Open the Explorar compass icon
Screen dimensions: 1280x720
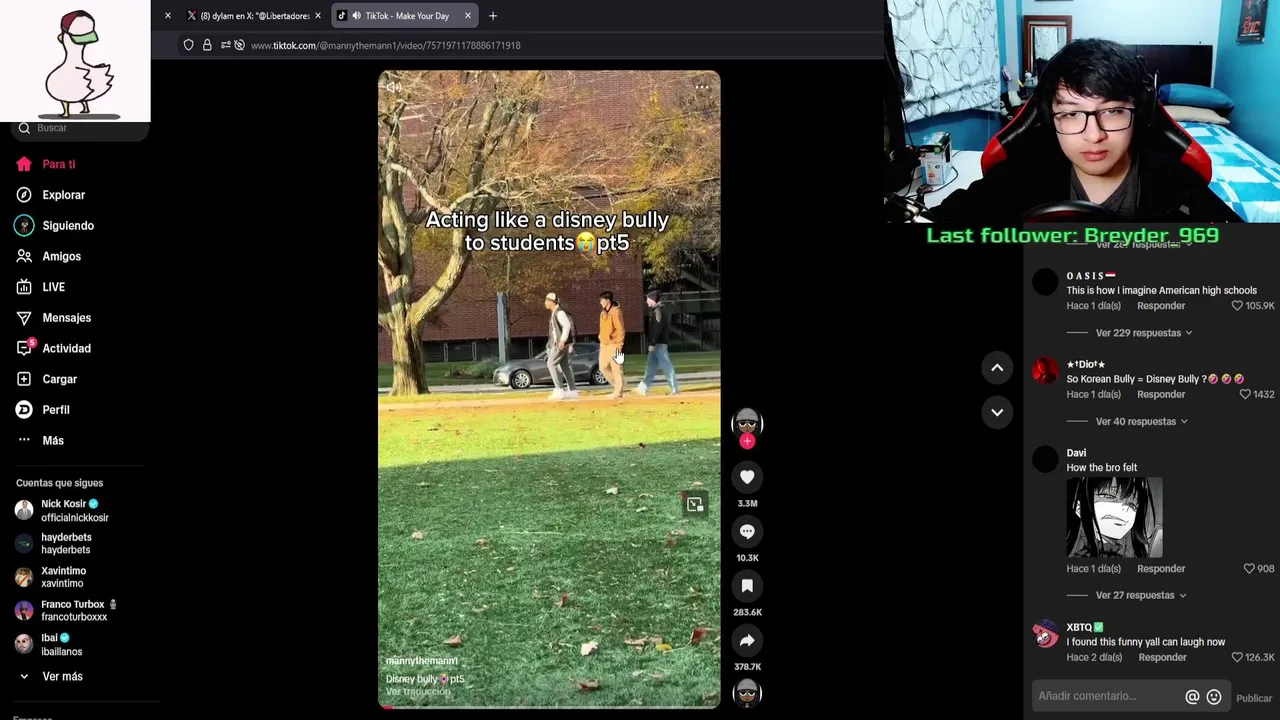(x=24, y=195)
